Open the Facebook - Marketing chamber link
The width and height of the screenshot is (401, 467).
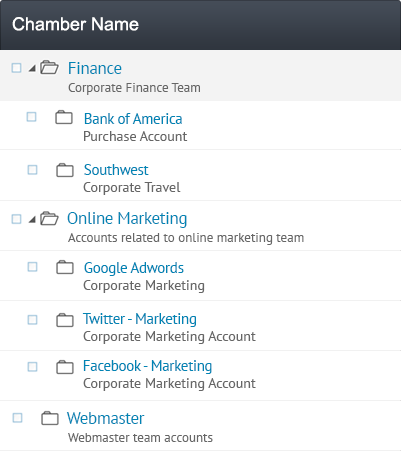tap(147, 366)
